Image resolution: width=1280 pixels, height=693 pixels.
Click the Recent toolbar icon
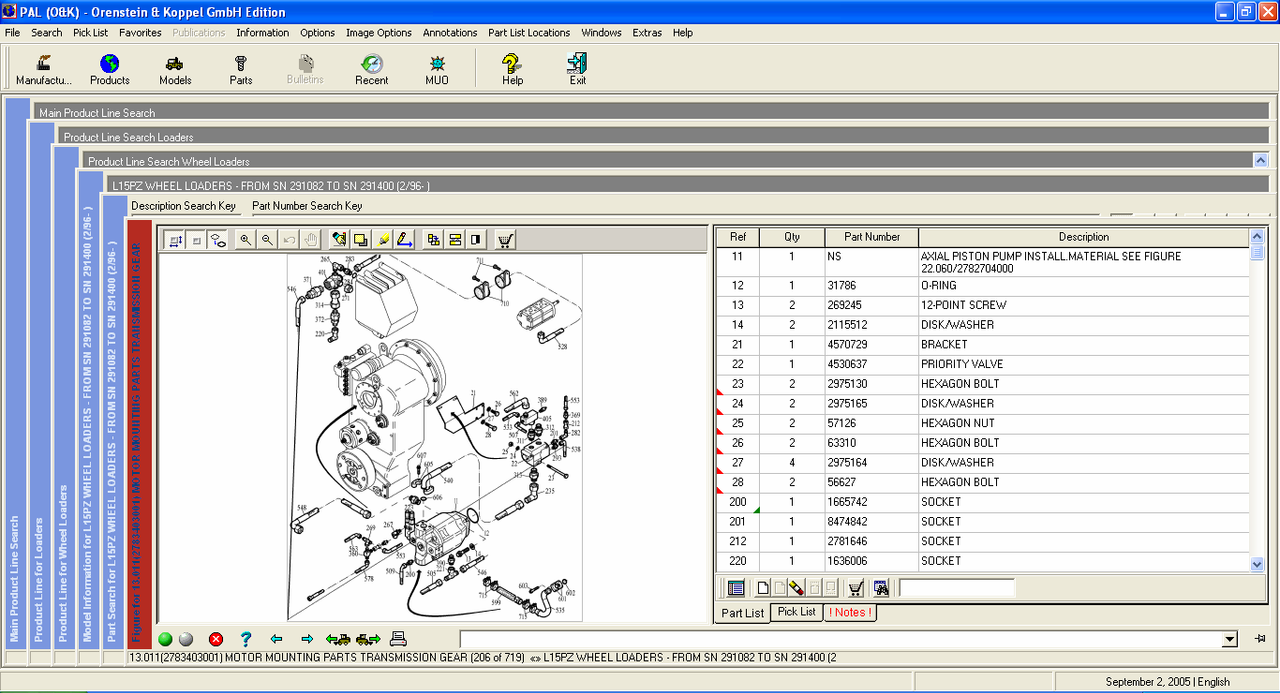[x=371, y=70]
